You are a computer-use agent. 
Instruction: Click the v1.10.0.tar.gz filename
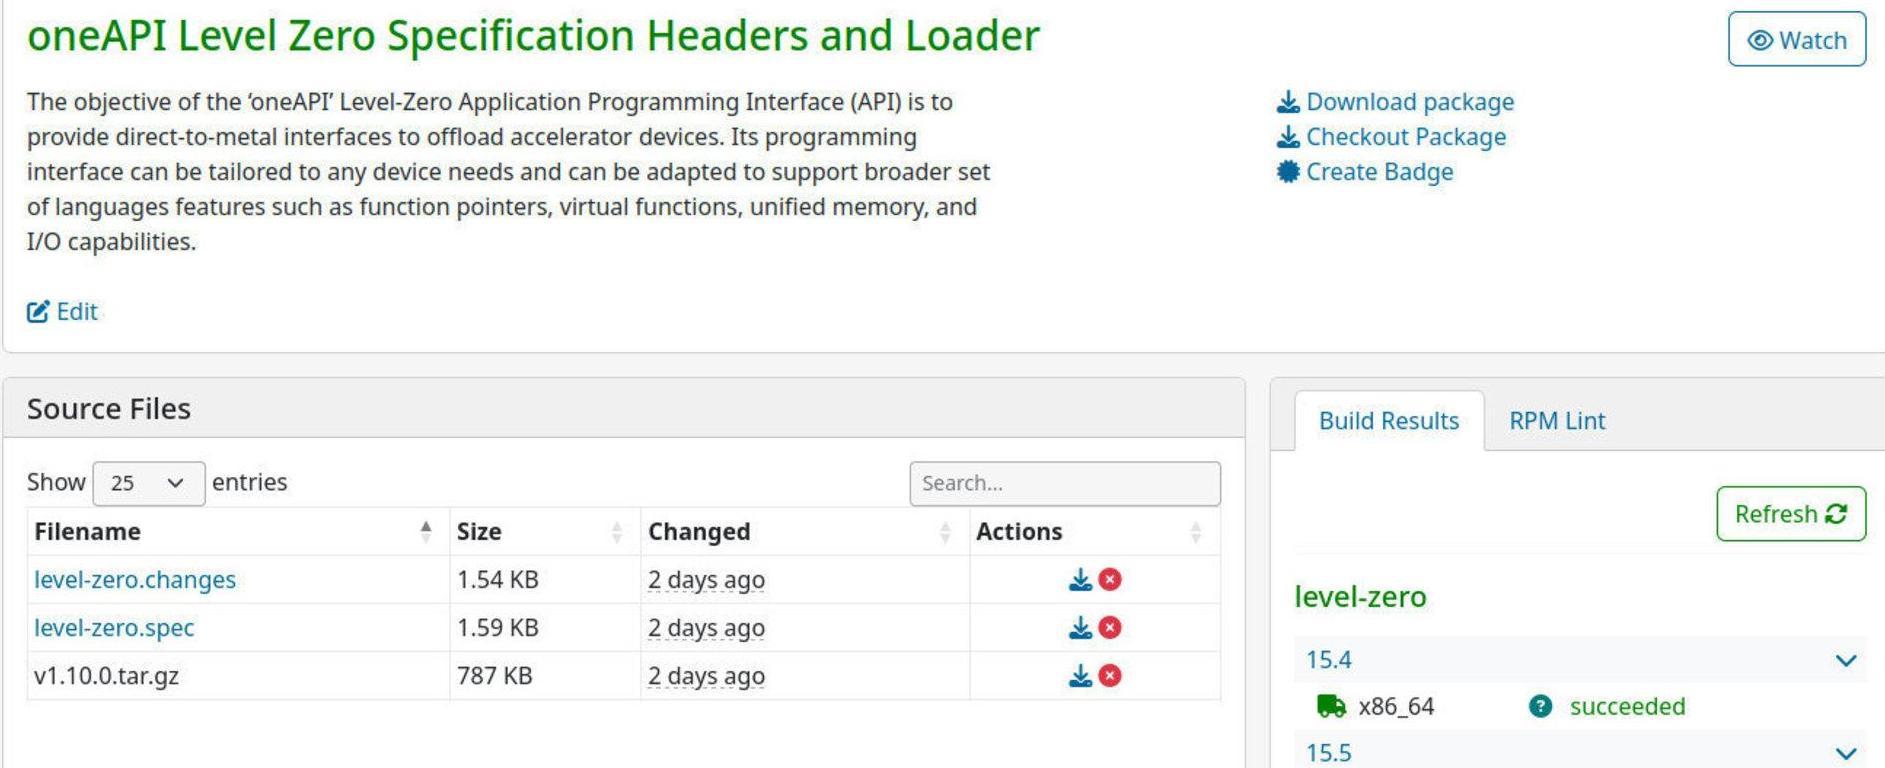click(107, 676)
